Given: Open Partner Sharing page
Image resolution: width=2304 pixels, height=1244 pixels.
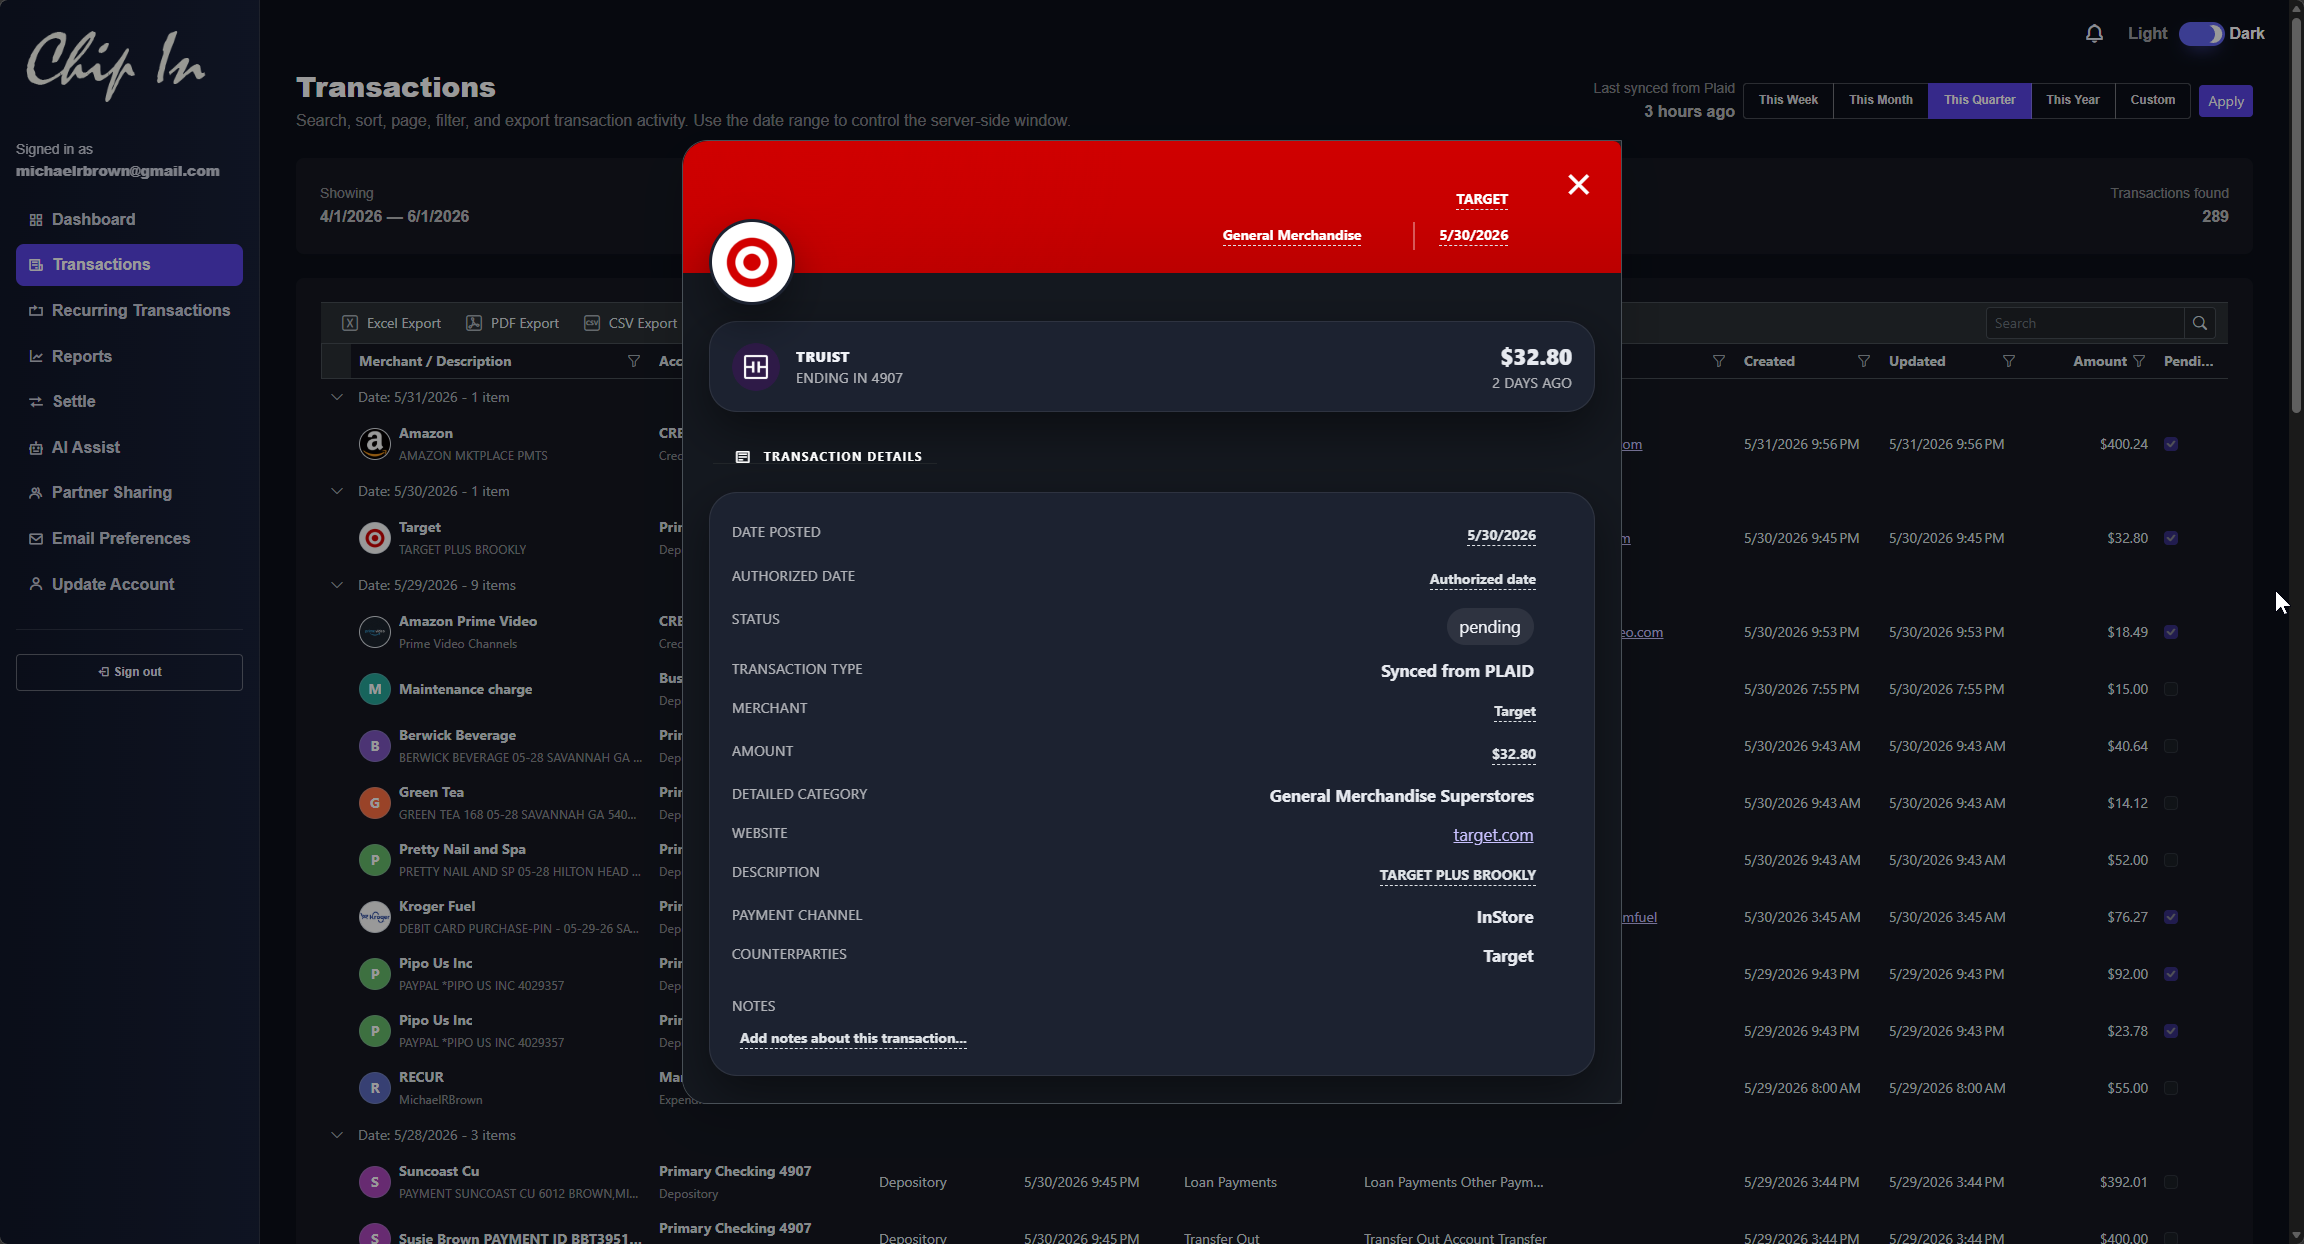Looking at the screenshot, I should 129,492.
